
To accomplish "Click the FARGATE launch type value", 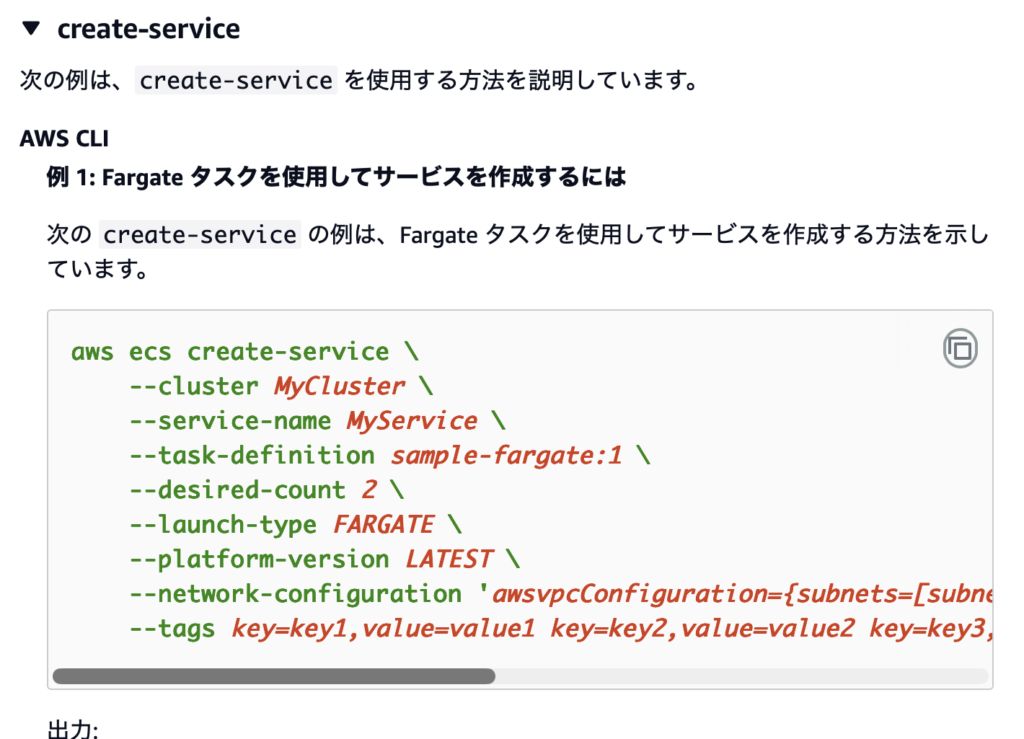I will tap(384, 525).
